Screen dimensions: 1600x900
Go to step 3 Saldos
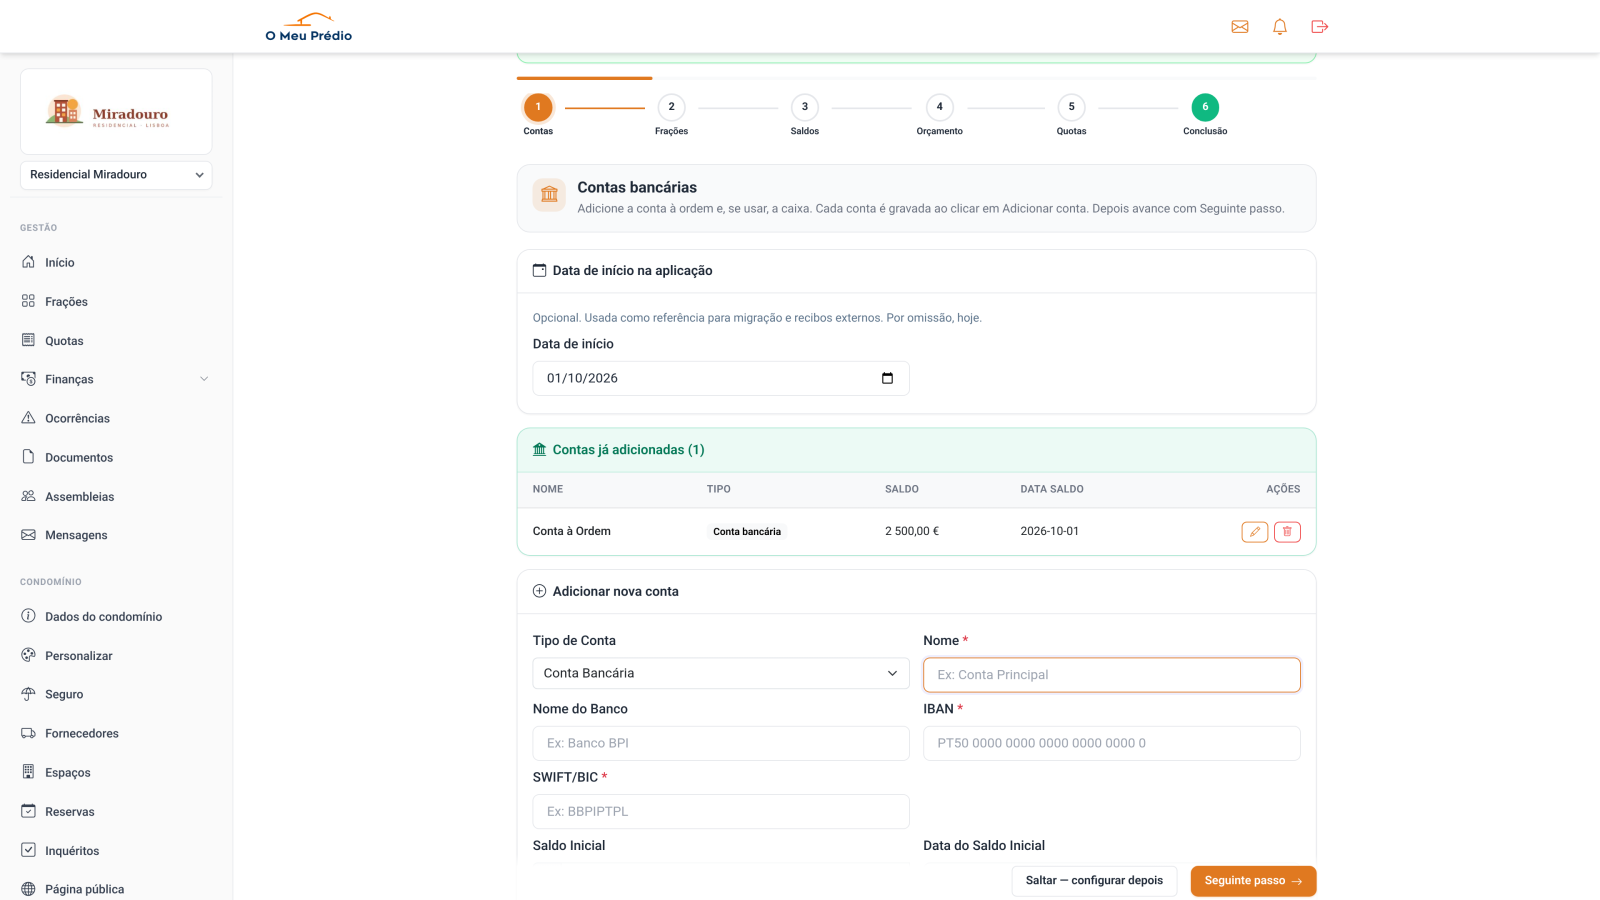(805, 107)
